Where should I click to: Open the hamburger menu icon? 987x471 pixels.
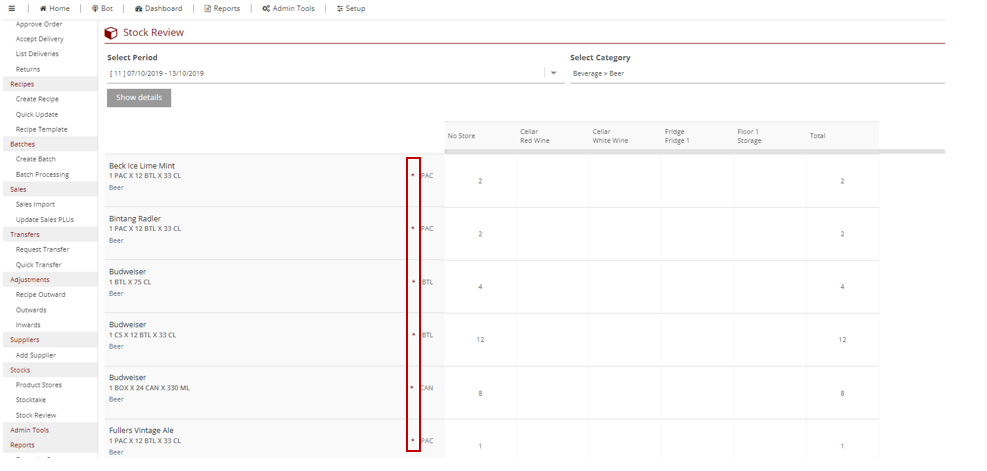coord(11,8)
